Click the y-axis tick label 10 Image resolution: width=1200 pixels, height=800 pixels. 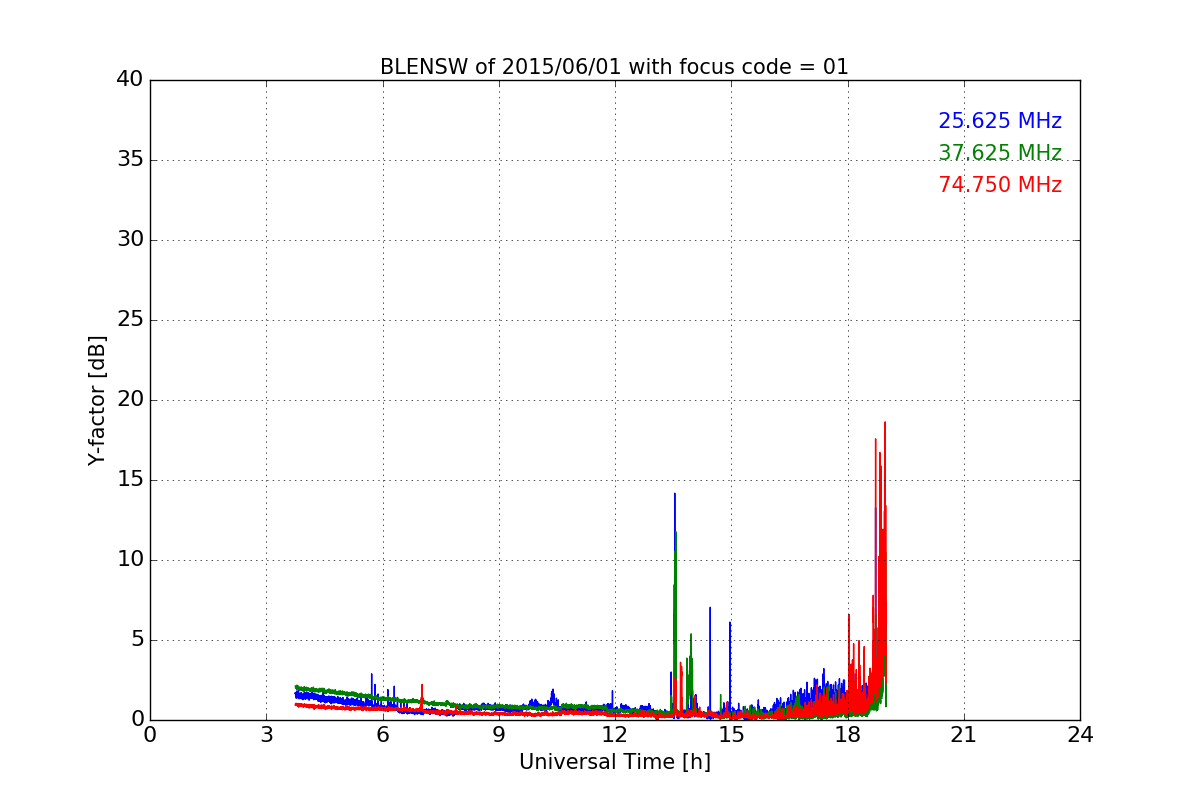tap(129, 560)
